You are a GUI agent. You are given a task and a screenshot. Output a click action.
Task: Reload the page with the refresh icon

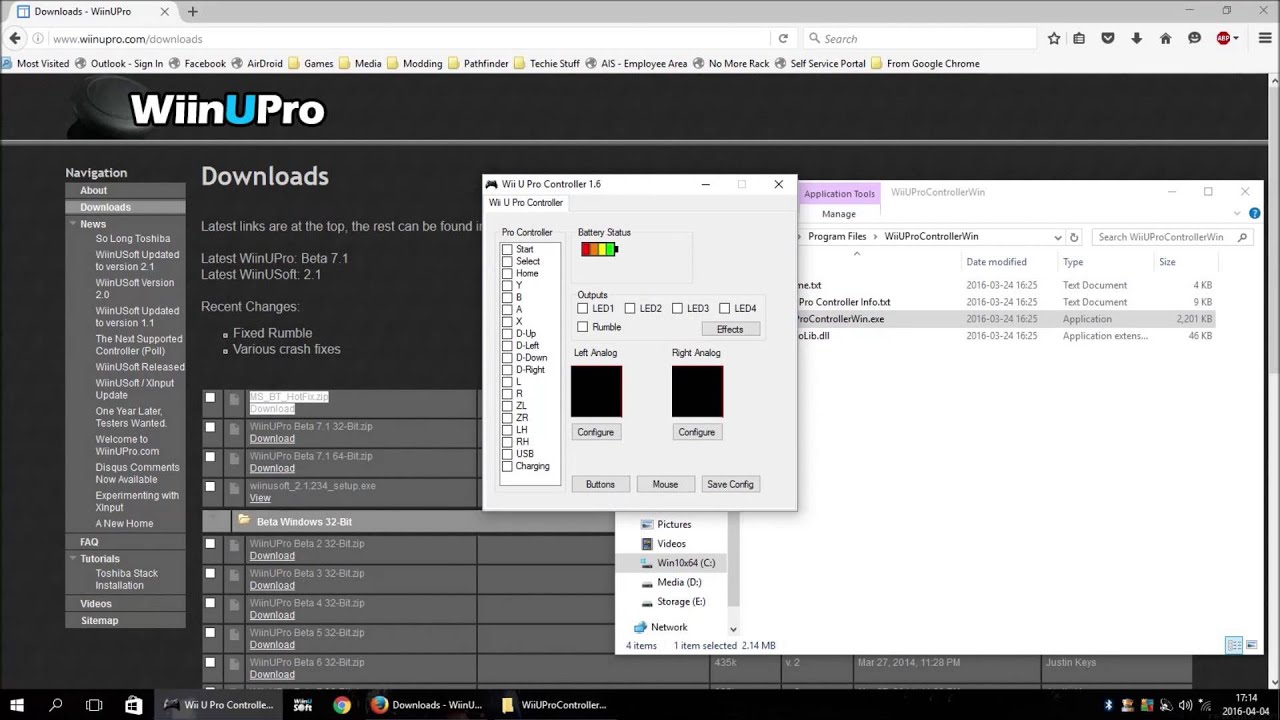pos(783,39)
